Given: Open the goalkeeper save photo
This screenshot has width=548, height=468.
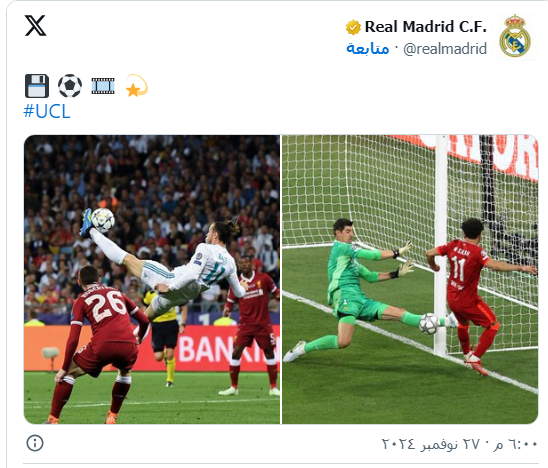Looking at the screenshot, I should (x=410, y=279).
